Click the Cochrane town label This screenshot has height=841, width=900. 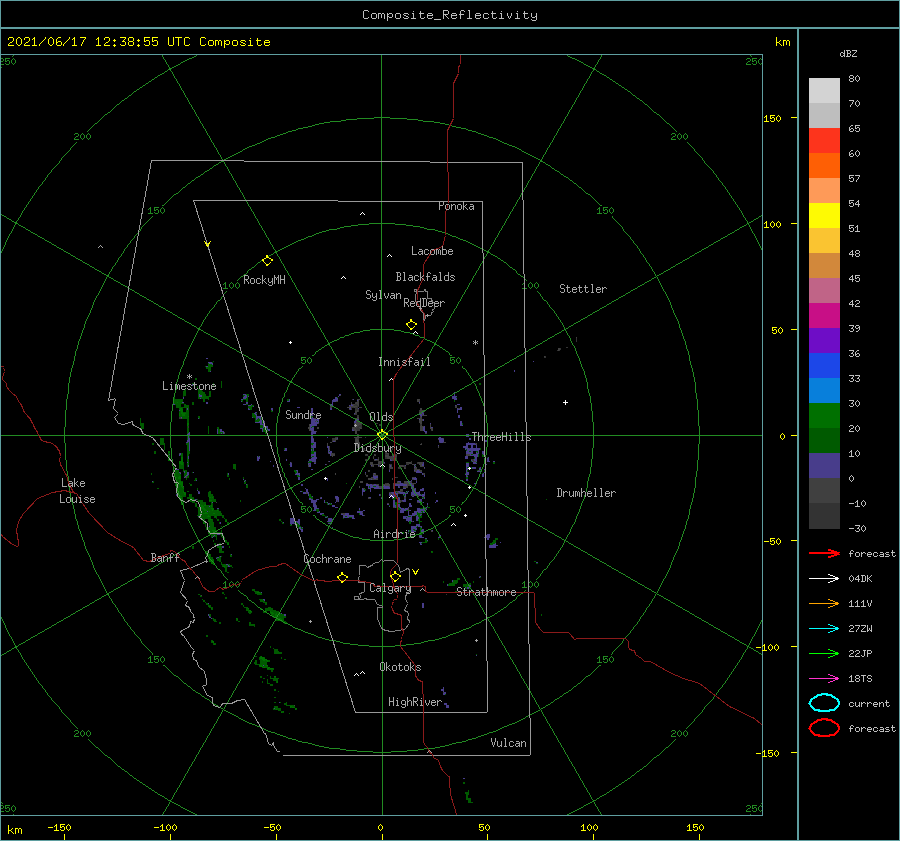[327, 559]
